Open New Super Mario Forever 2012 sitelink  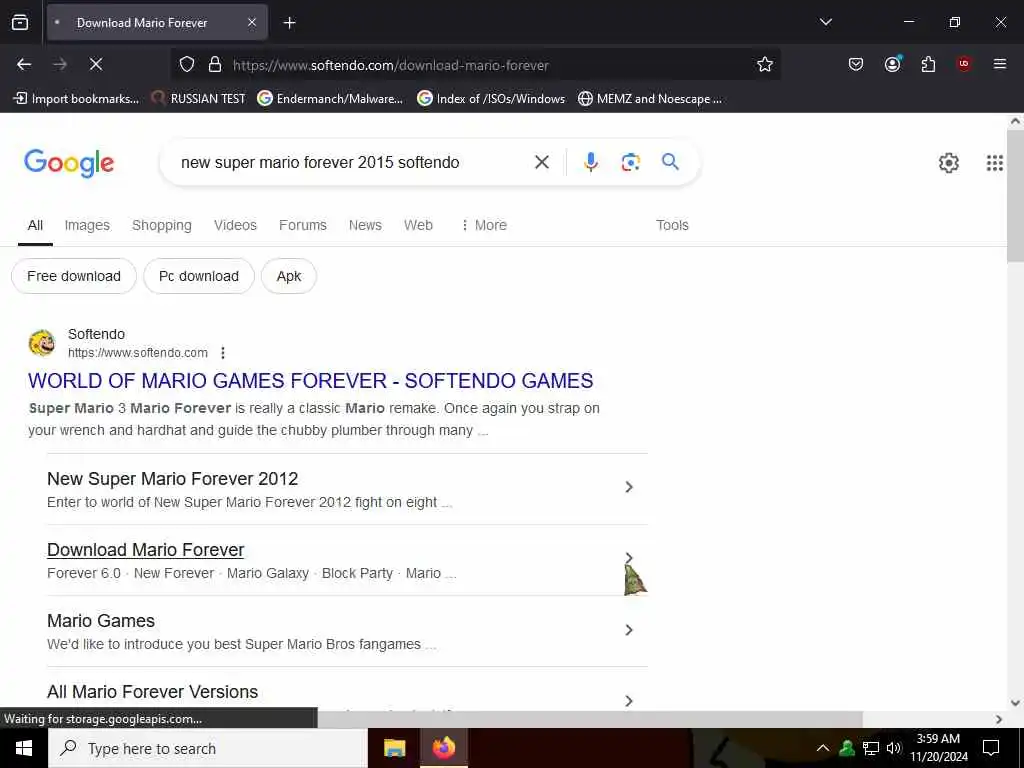click(x=172, y=479)
